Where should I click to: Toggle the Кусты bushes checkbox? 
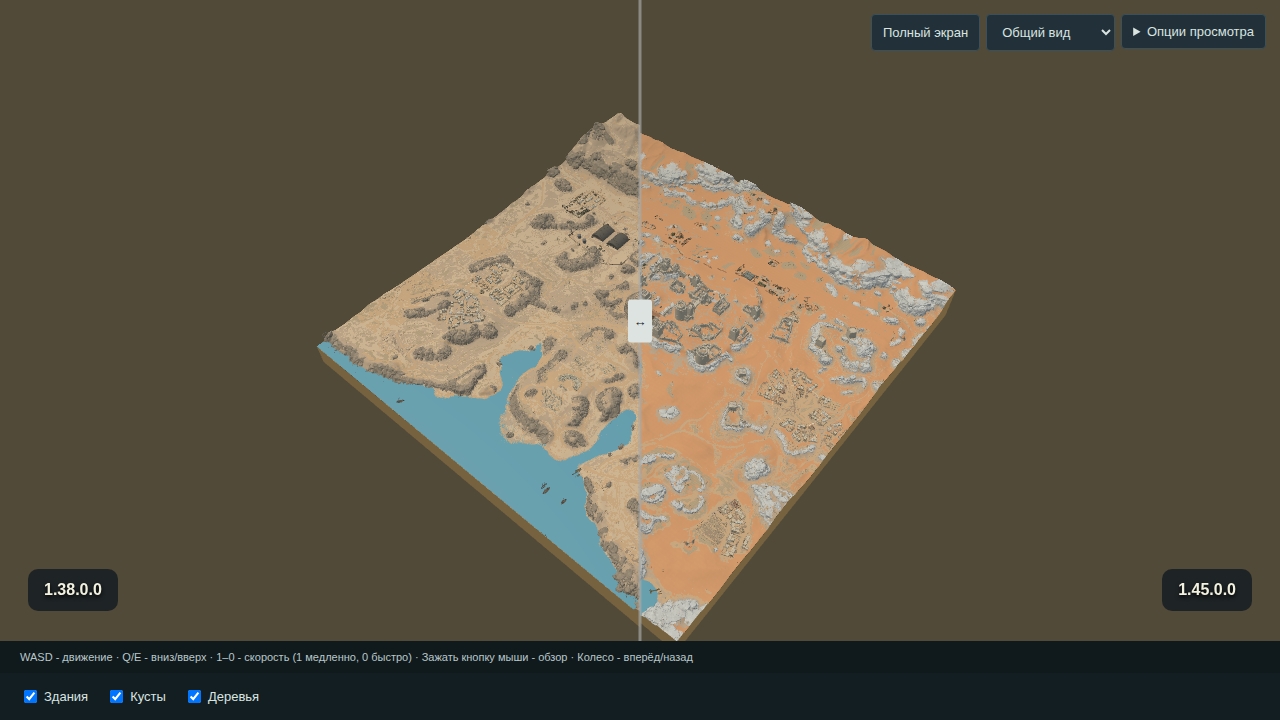[117, 697]
